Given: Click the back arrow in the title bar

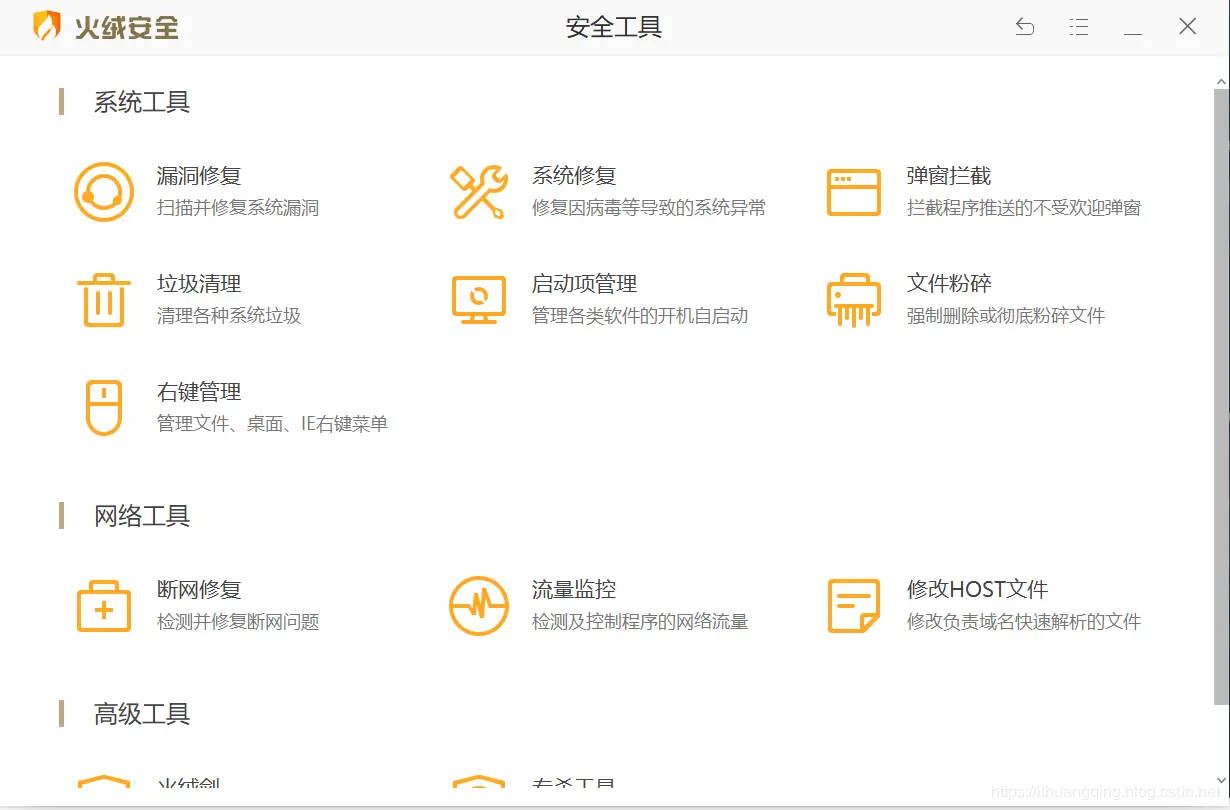Looking at the screenshot, I should tap(1024, 27).
